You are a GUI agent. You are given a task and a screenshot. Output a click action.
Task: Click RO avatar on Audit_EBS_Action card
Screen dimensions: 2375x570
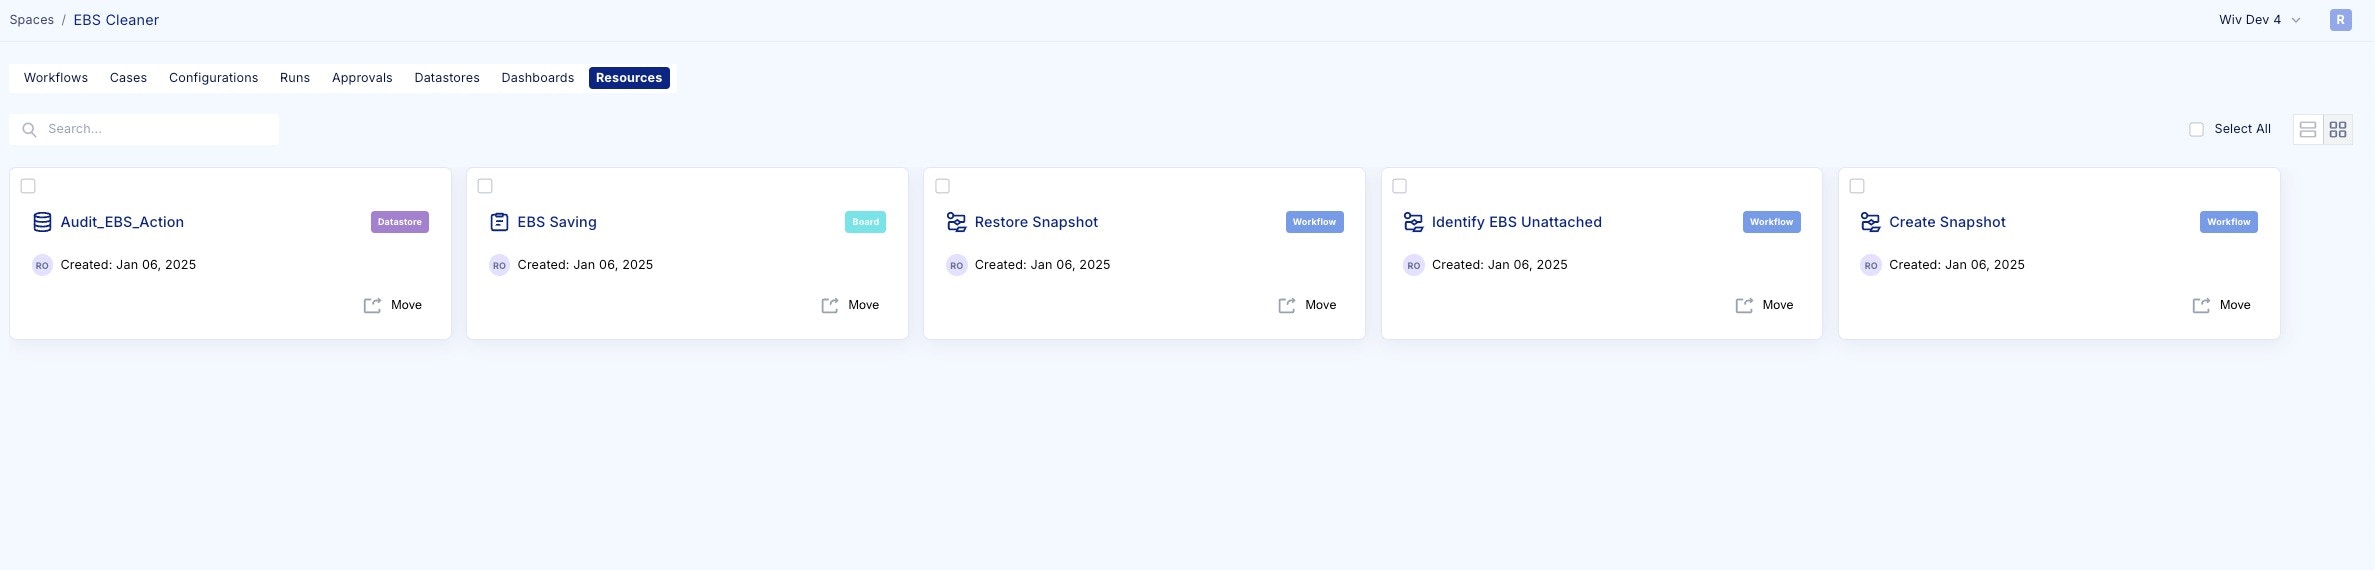tap(42, 265)
